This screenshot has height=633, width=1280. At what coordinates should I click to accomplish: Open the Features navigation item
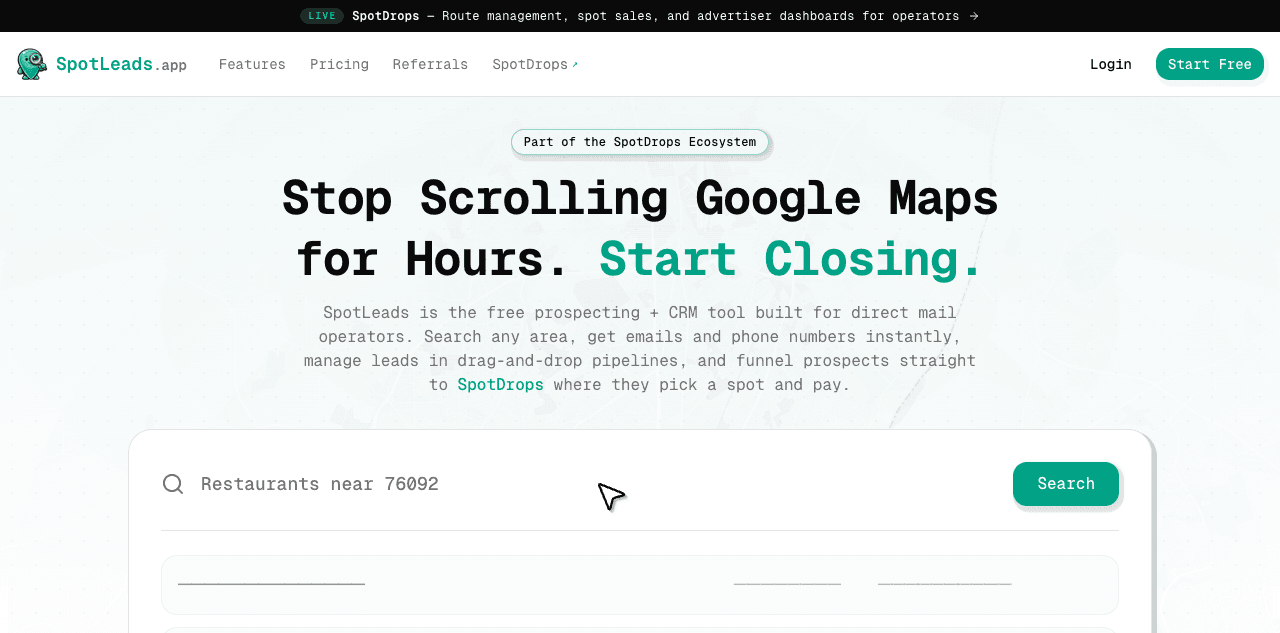(252, 64)
